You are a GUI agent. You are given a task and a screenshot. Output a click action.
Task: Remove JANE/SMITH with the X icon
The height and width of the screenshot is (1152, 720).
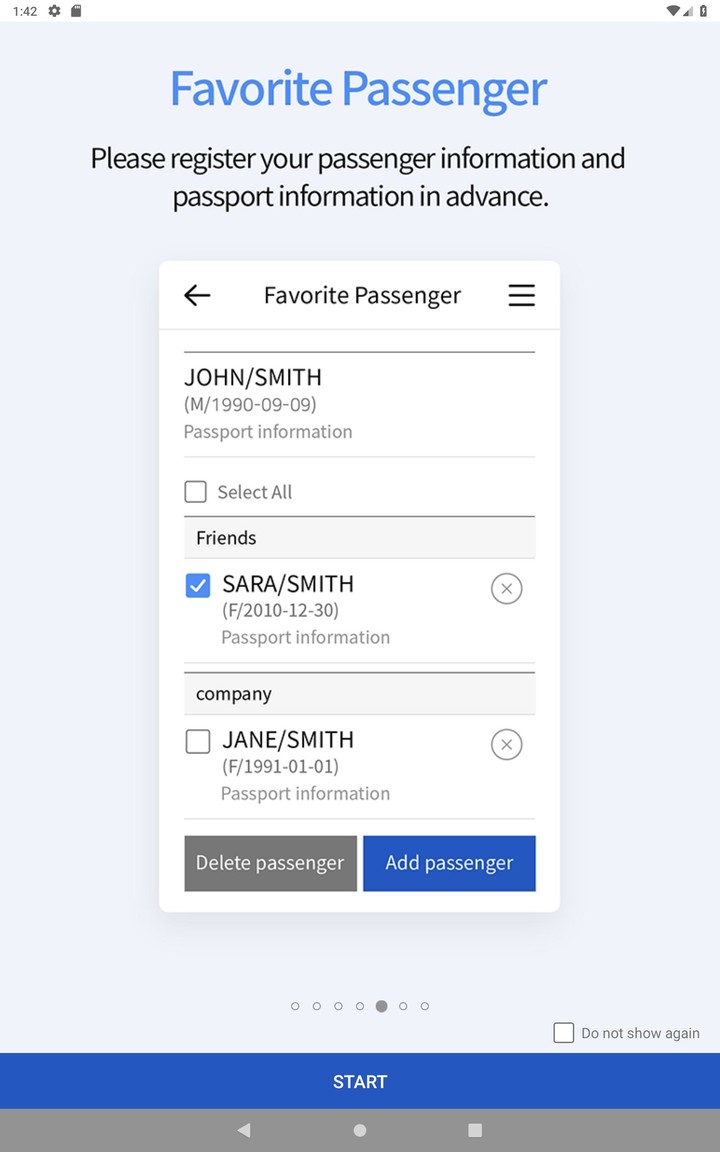(x=506, y=745)
